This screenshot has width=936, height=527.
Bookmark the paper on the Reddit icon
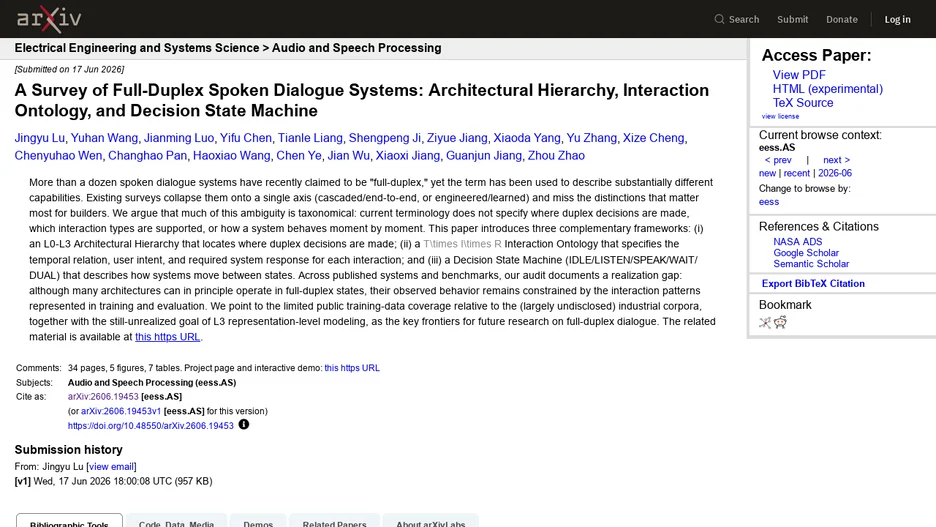click(780, 322)
